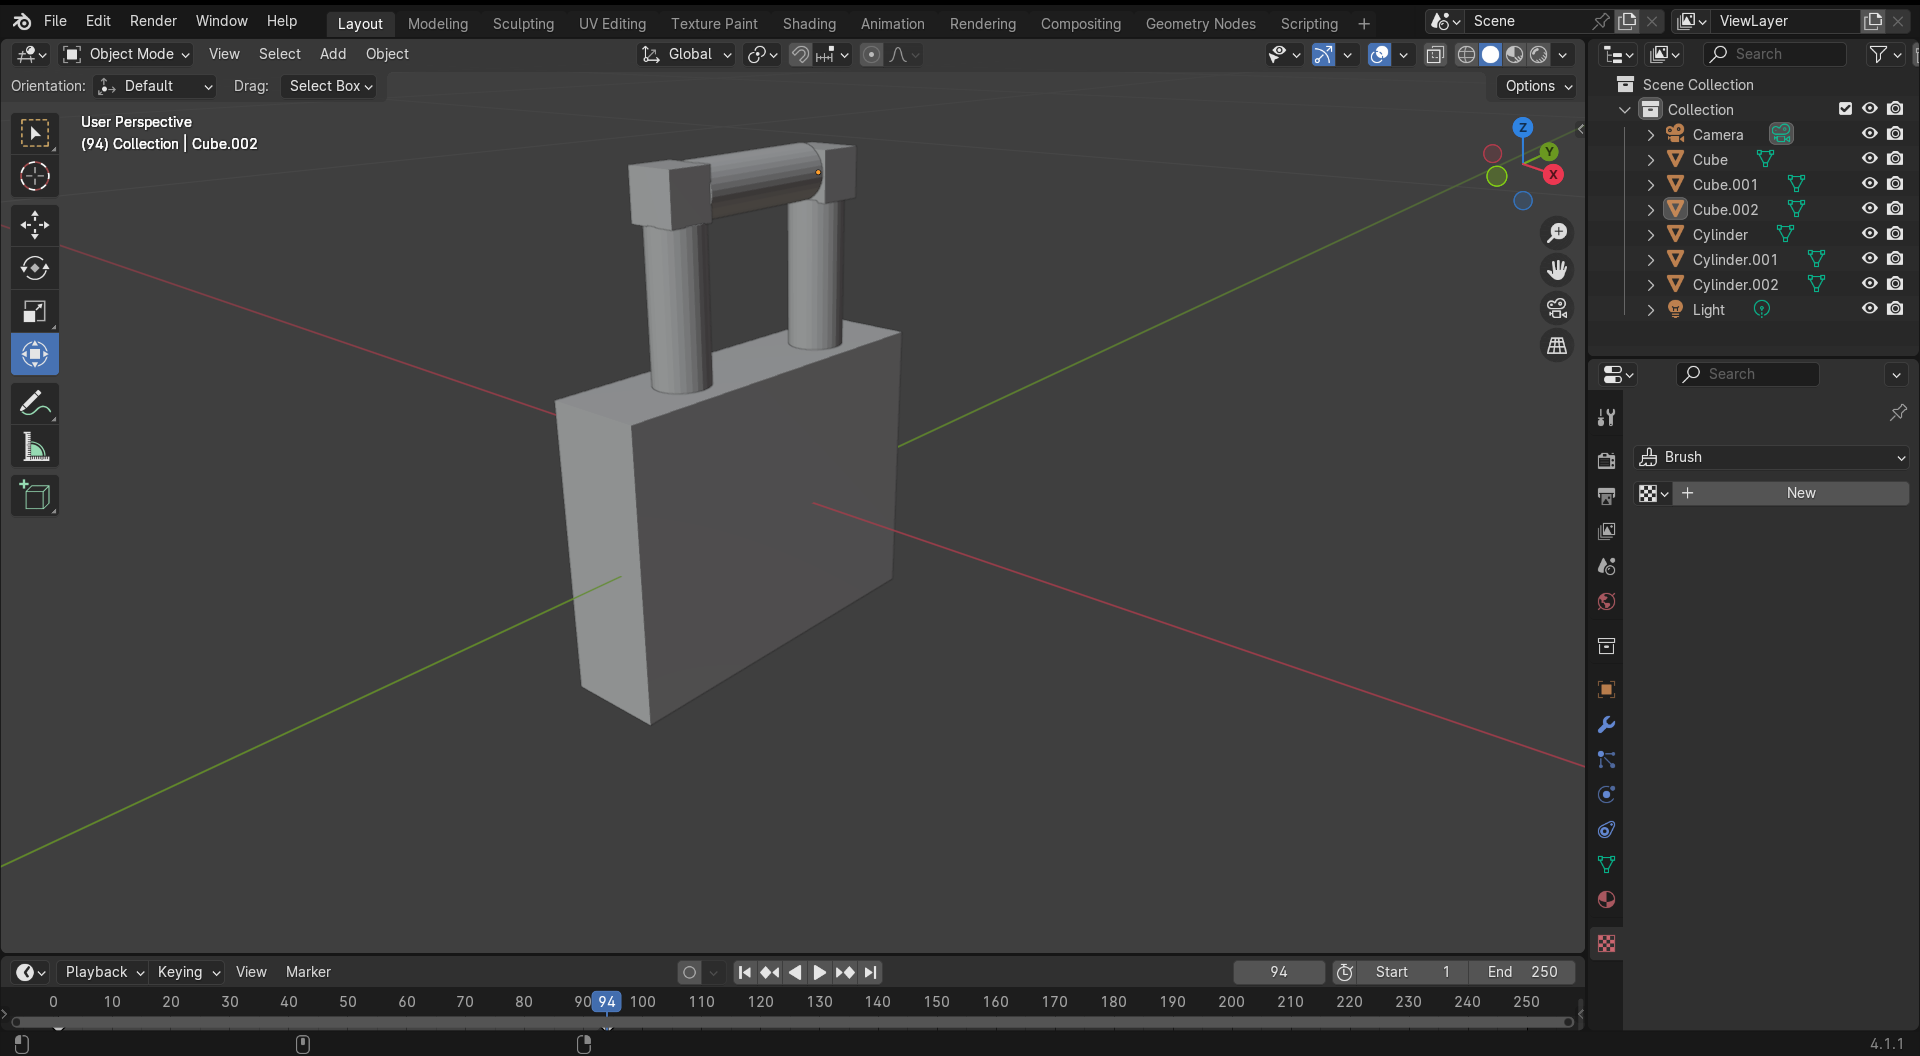Activate the 3D Cursor tool
The height and width of the screenshot is (1056, 1920).
(x=35, y=176)
